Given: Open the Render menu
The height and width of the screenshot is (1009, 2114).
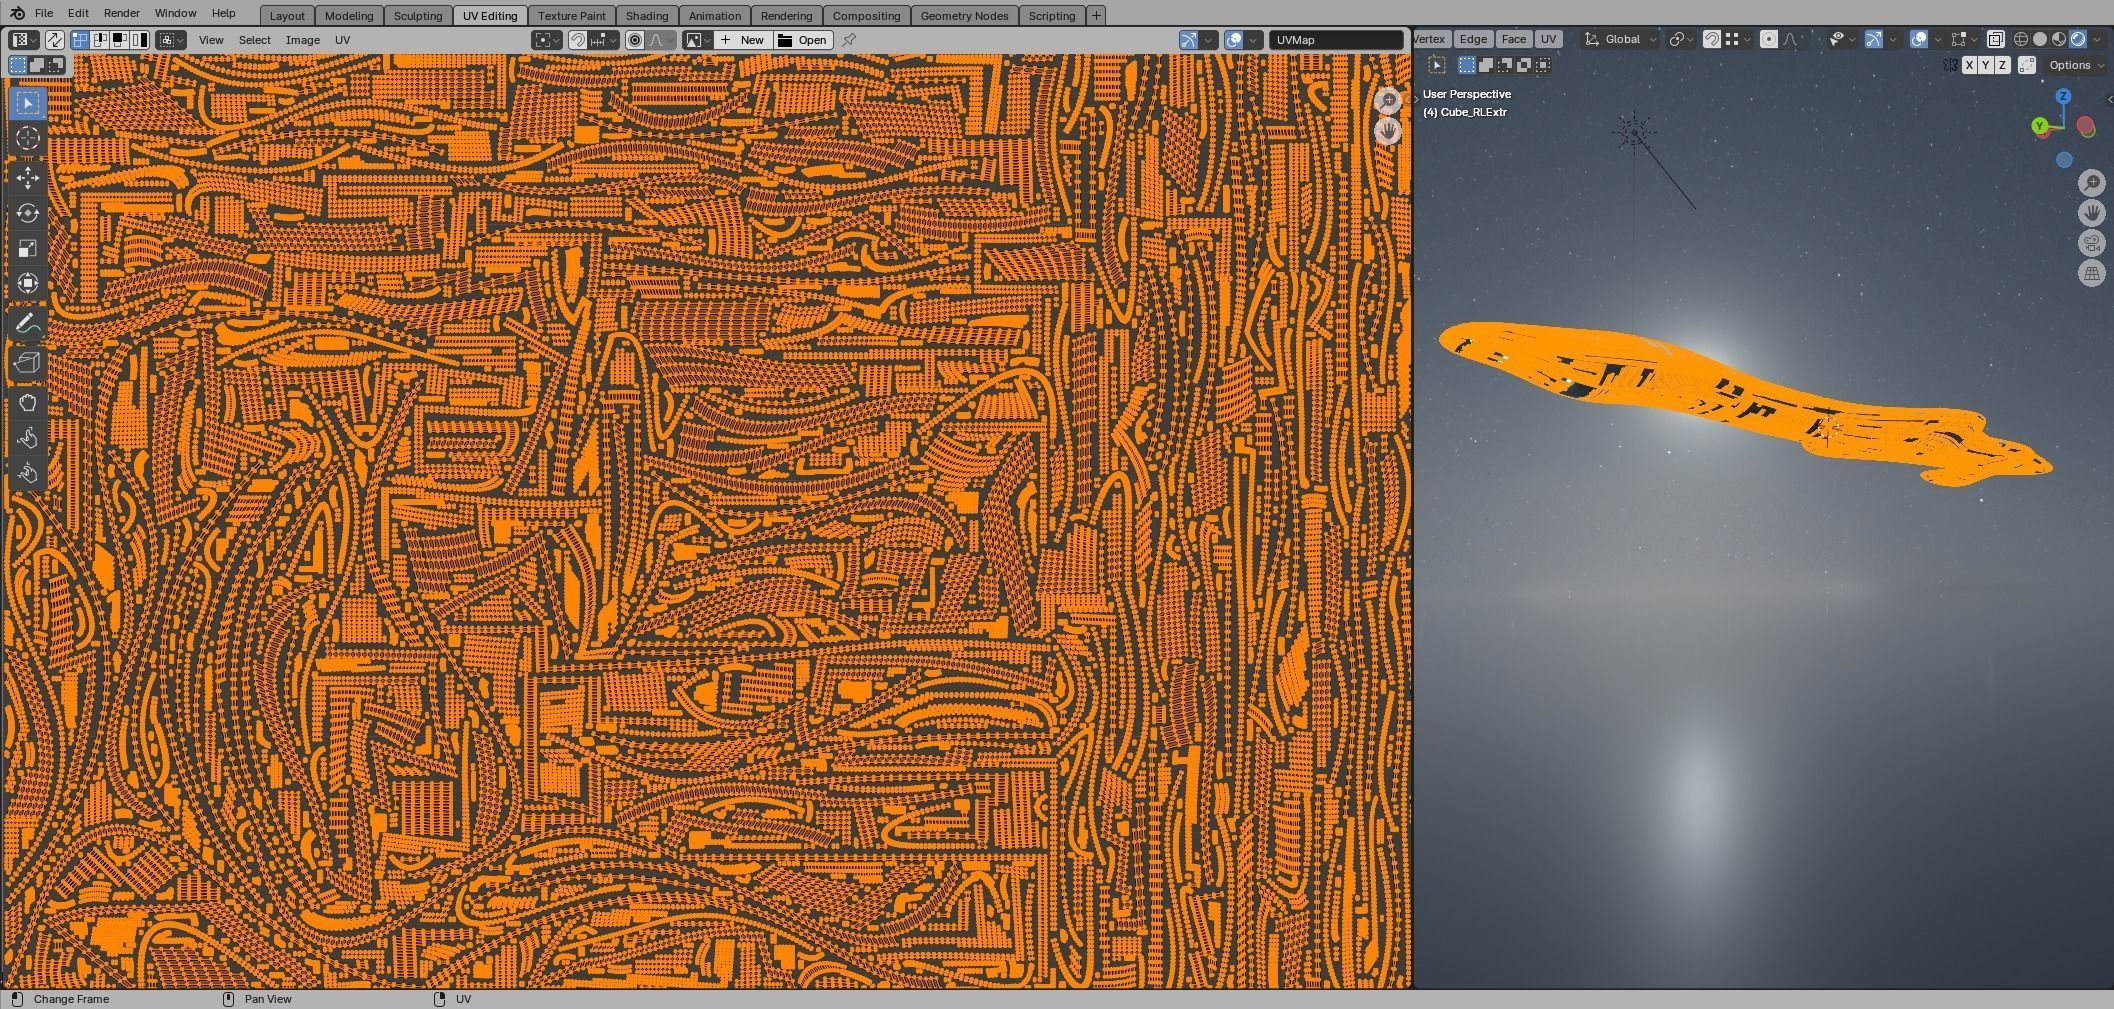Looking at the screenshot, I should tap(121, 13).
